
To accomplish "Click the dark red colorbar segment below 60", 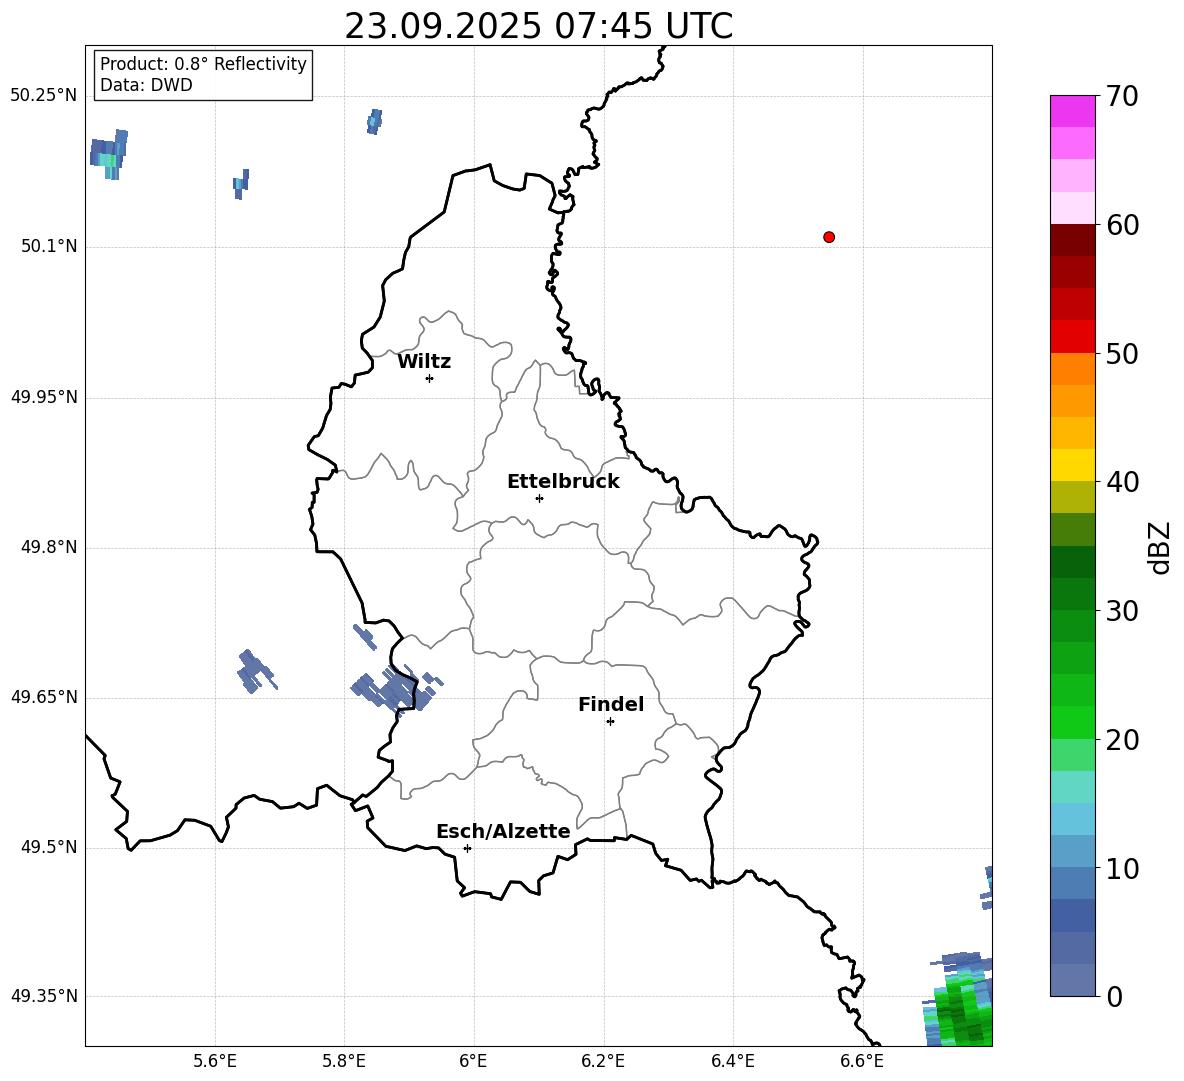I will tap(1072, 240).
